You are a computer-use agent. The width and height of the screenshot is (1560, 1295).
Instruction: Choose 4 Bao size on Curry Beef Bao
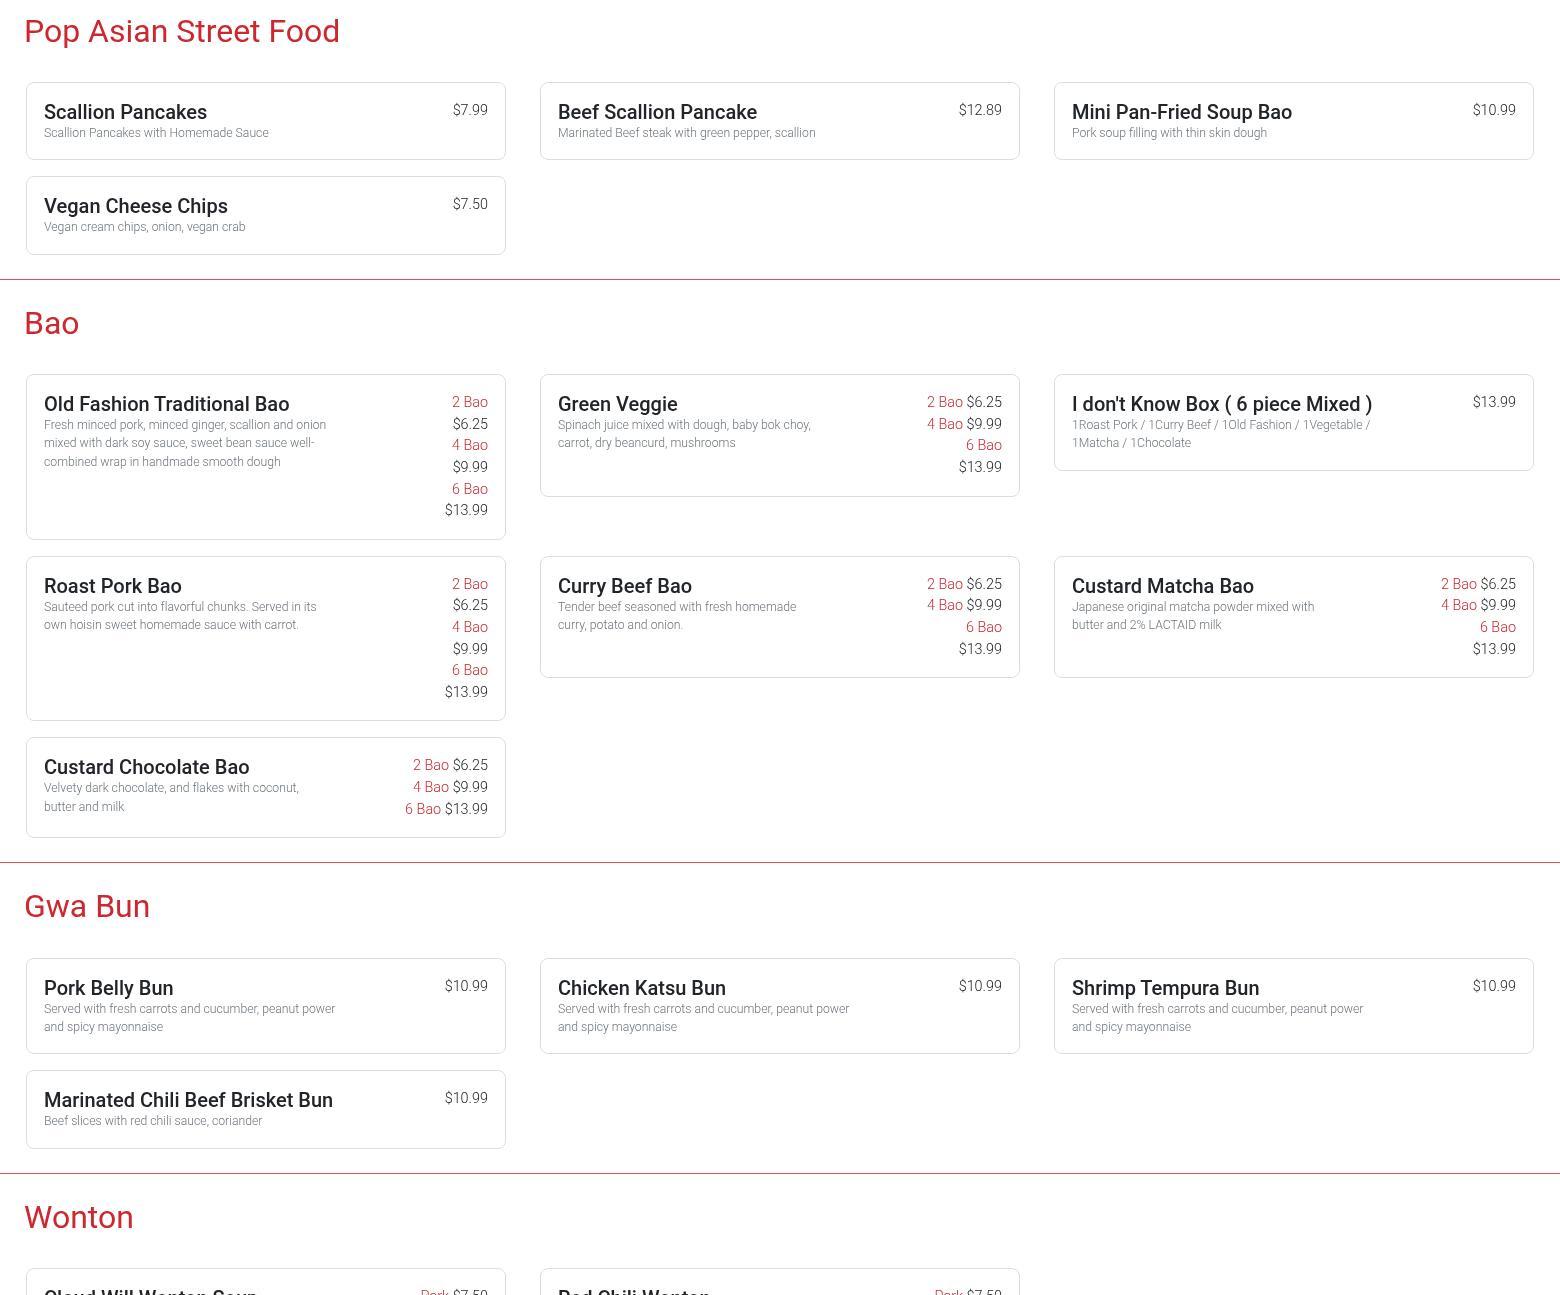945,605
